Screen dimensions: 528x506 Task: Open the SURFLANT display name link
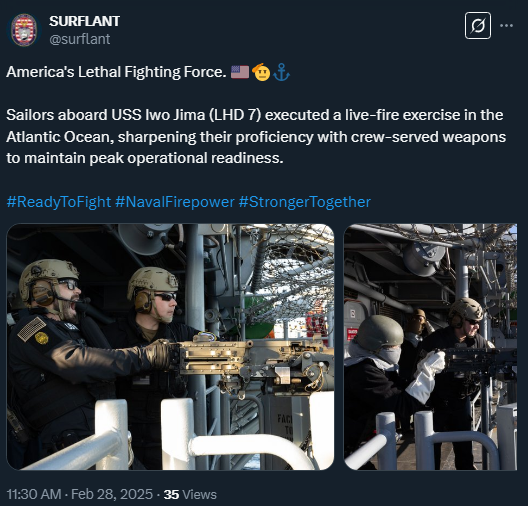84,21
